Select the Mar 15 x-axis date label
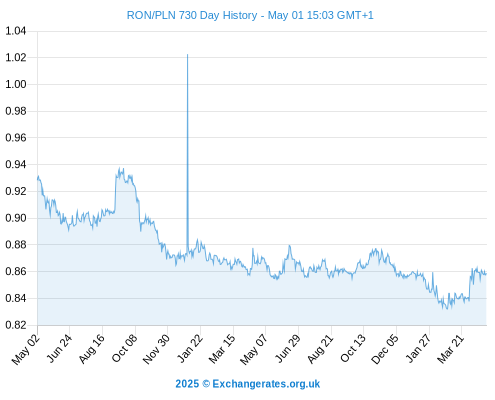Image resolution: width=495 pixels, height=400 pixels. pos(222,349)
